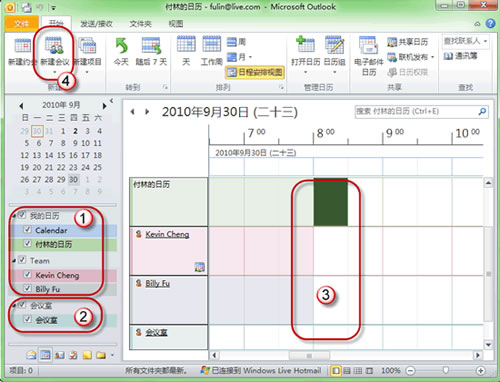Open the File (文件) tab
The width and height of the screenshot is (500, 382).
pyautogui.click(x=22, y=23)
